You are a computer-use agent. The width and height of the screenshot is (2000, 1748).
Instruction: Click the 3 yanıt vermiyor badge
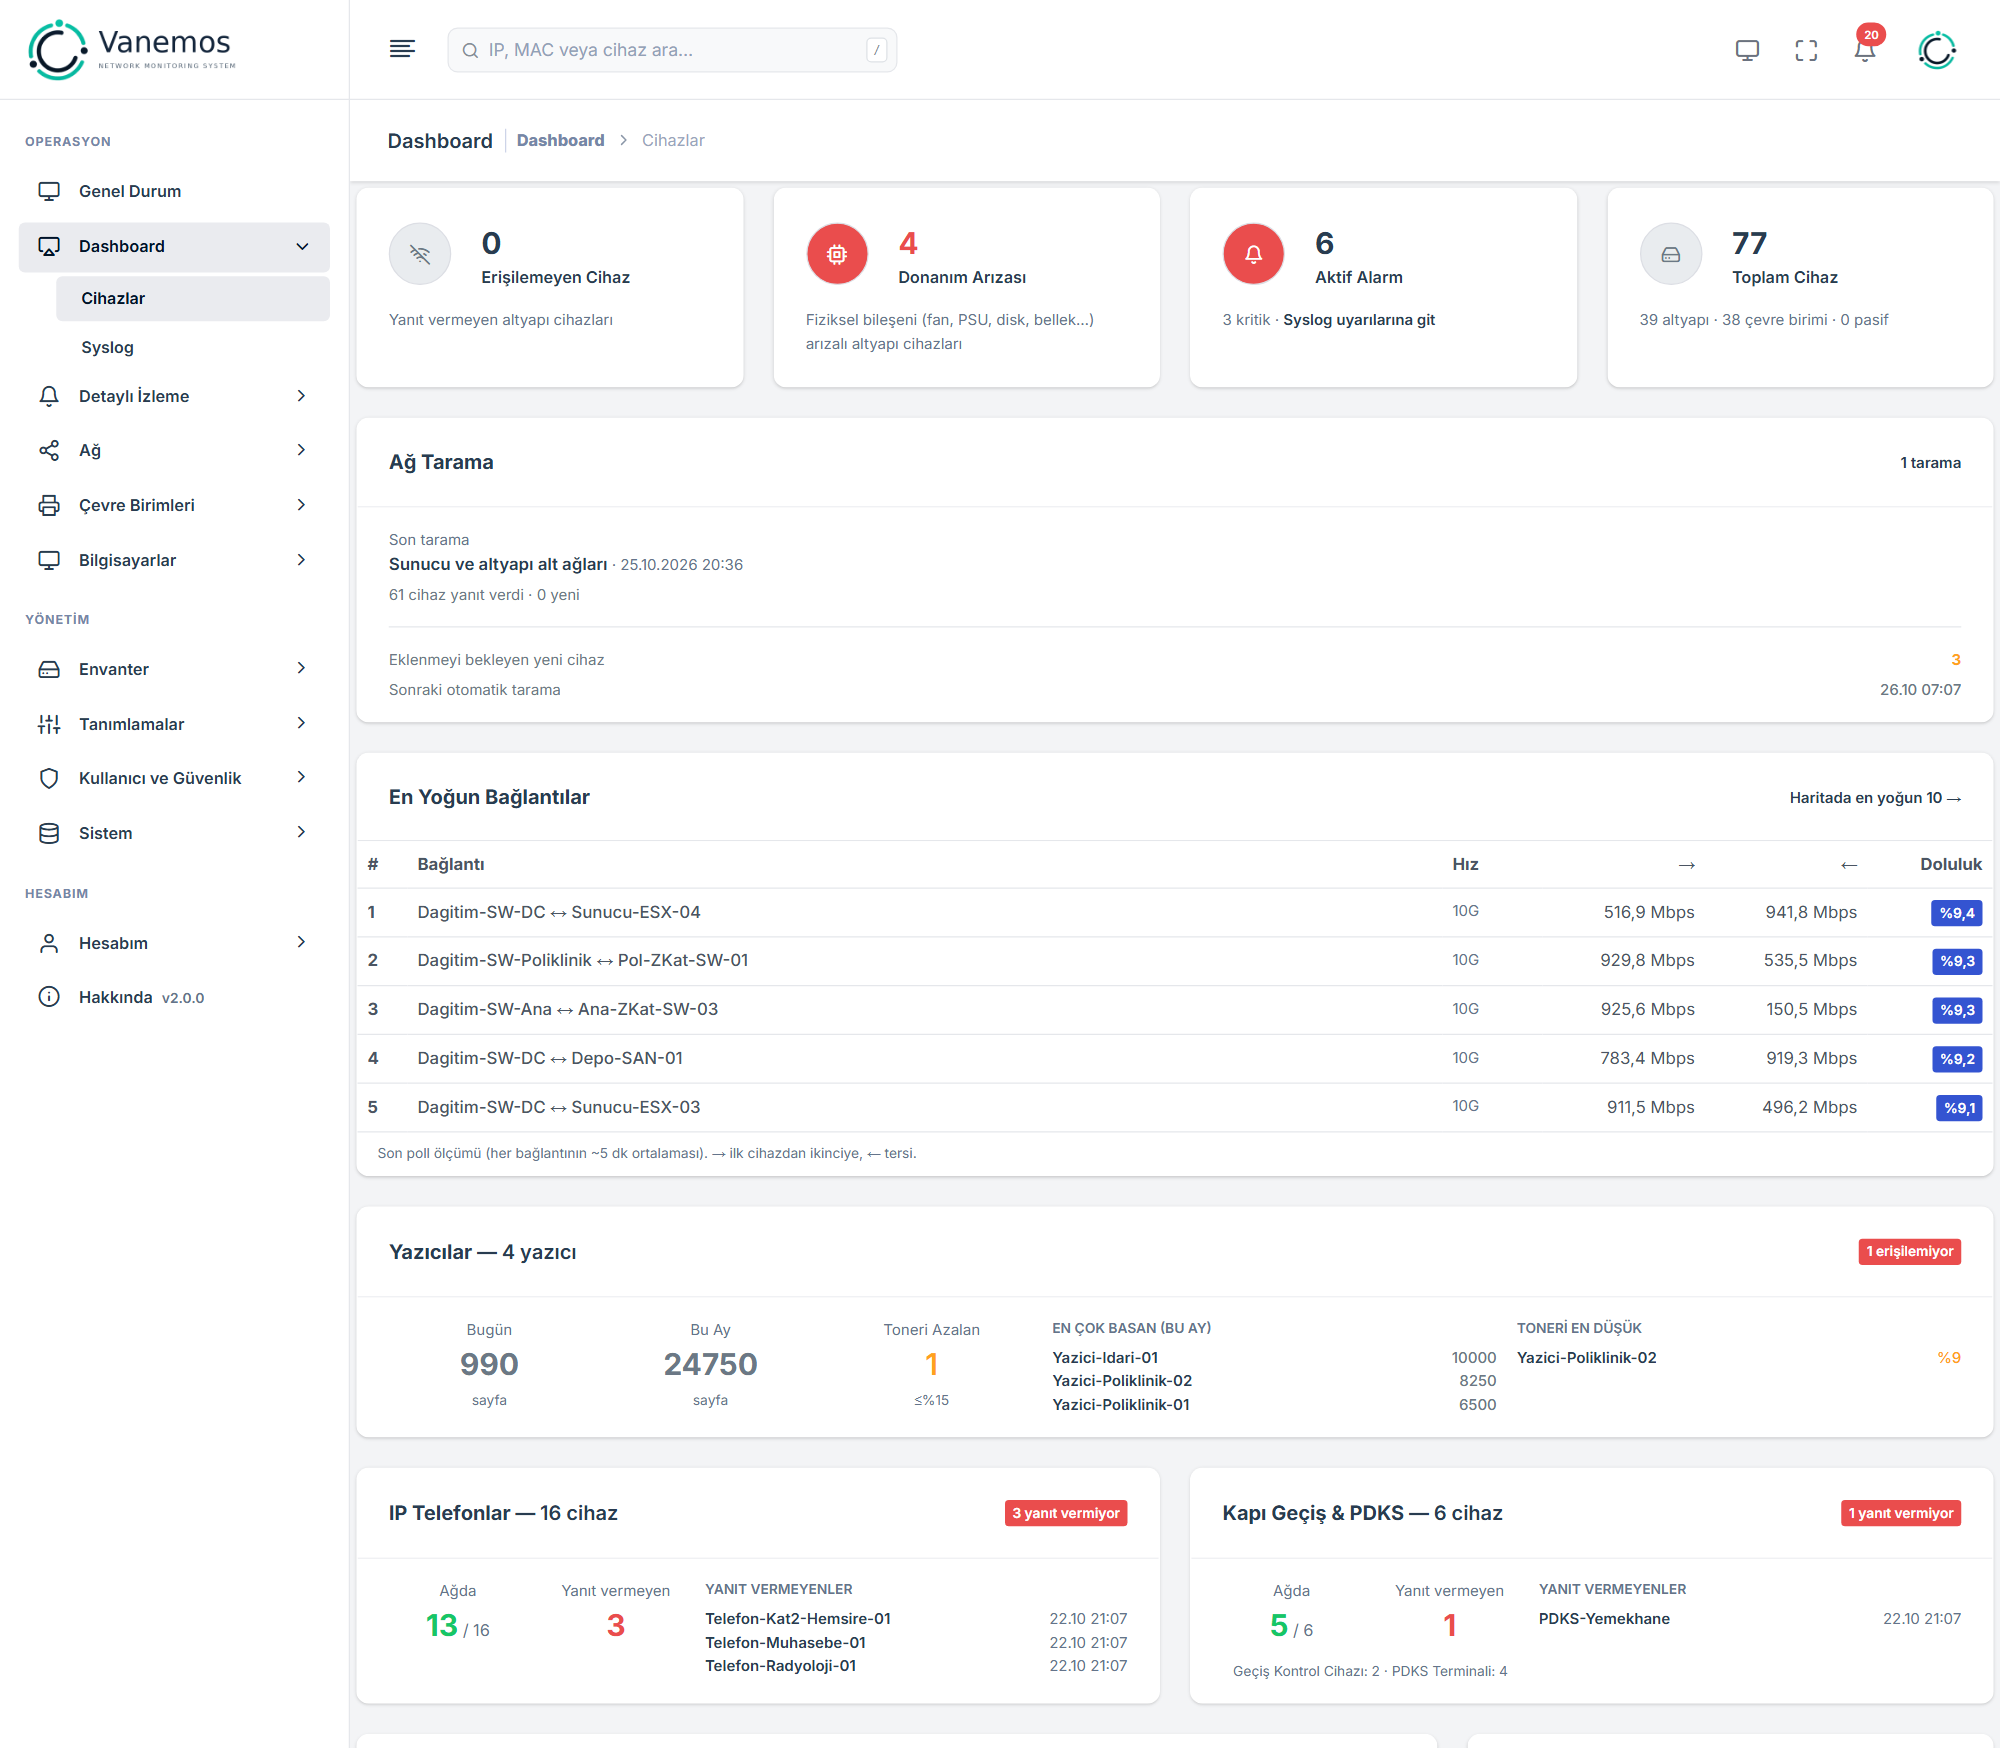[1066, 1513]
